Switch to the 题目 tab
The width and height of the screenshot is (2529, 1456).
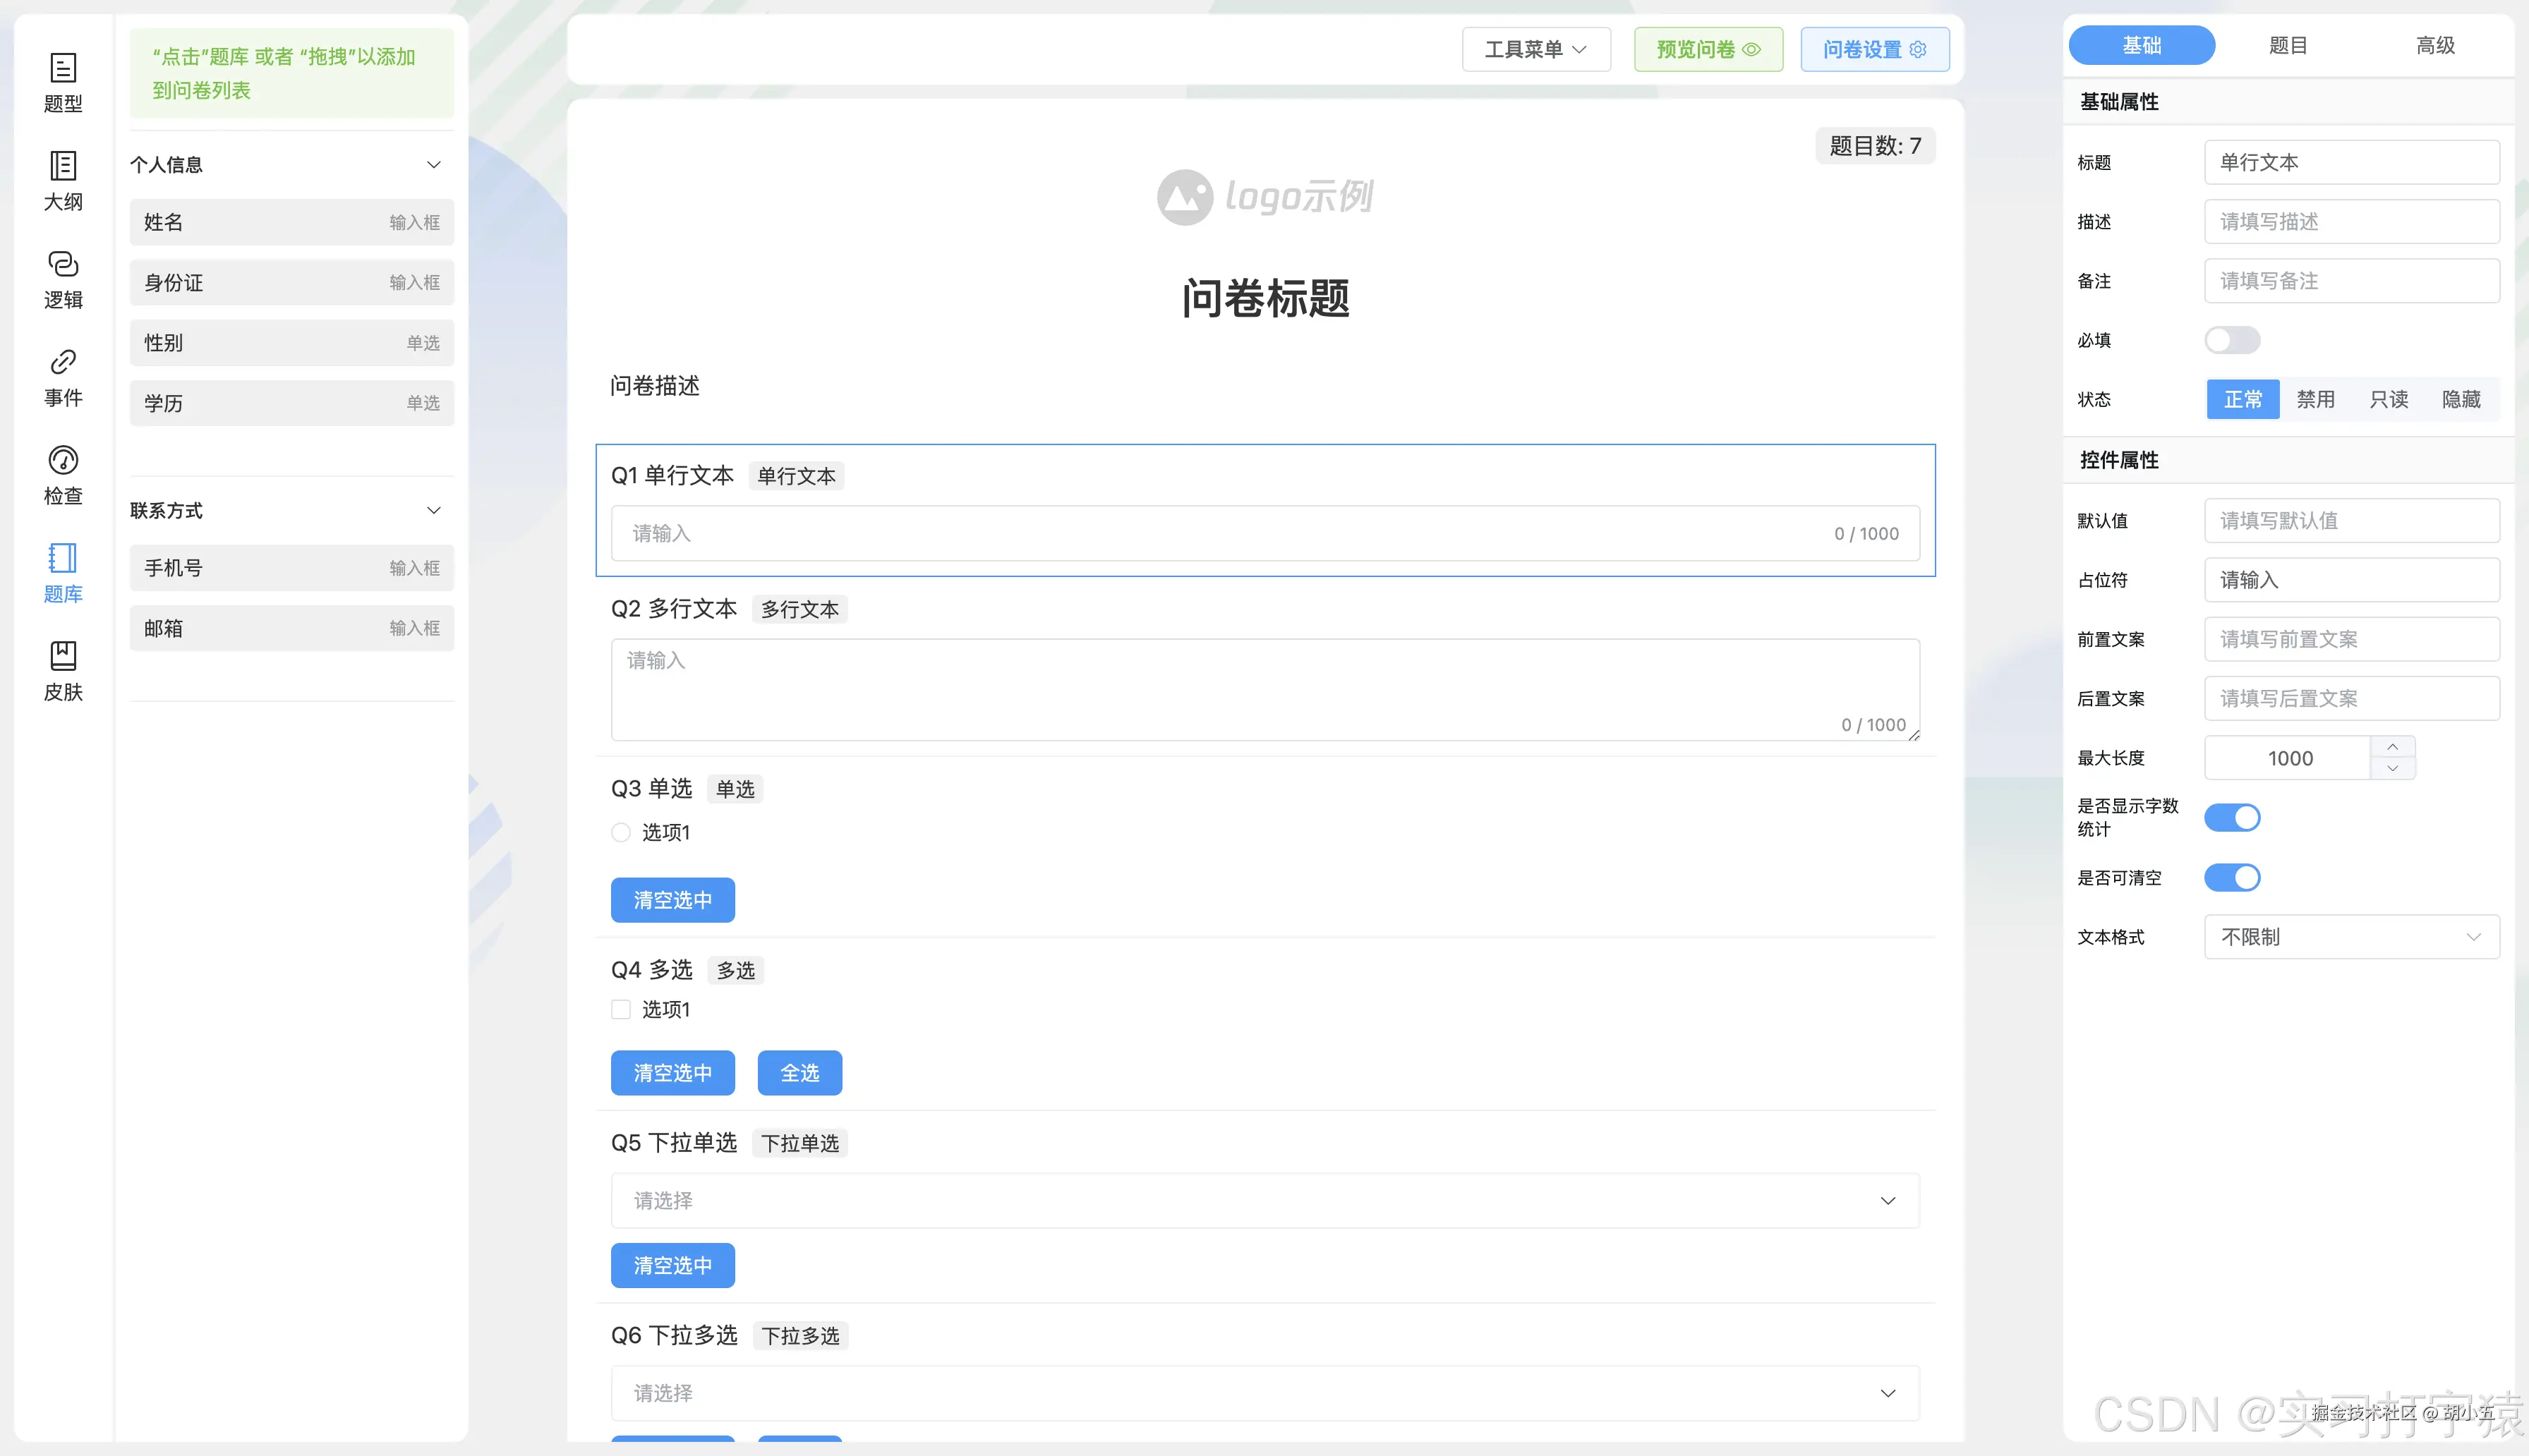[x=2288, y=44]
